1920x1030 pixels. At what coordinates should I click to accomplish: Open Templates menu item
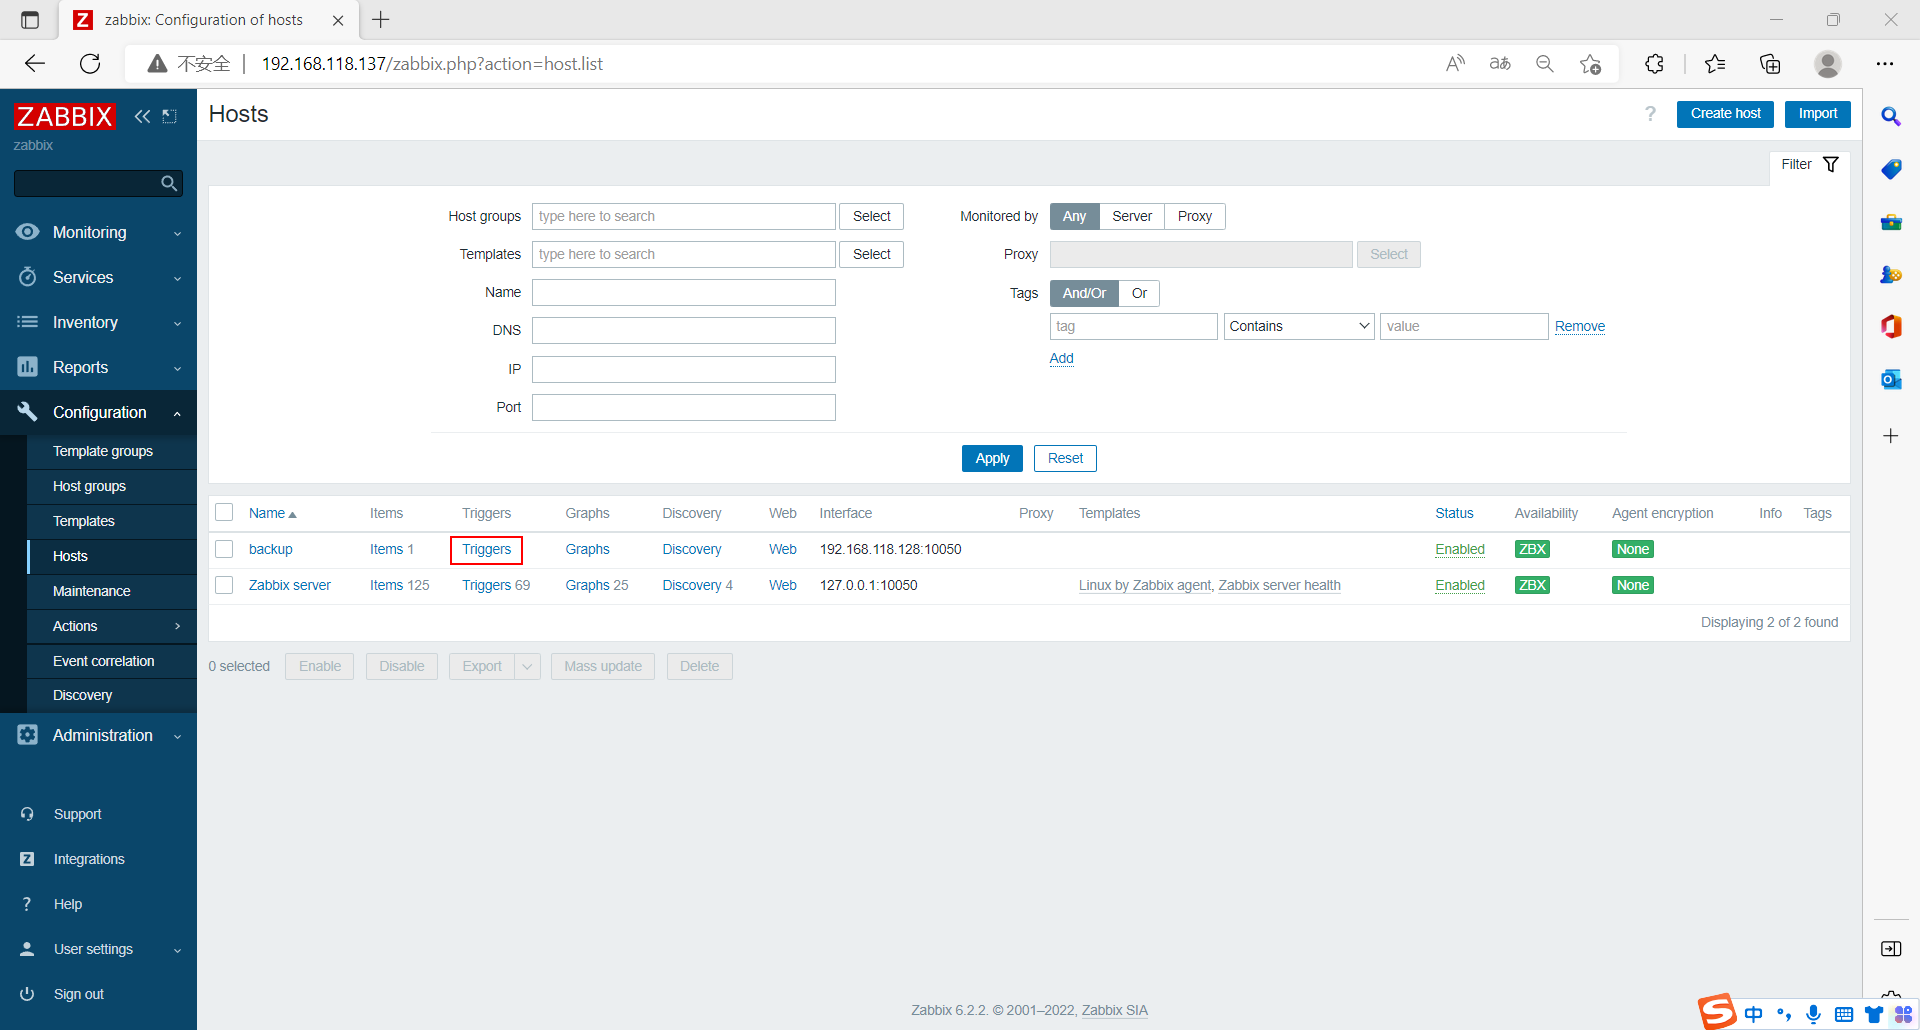(x=111, y=521)
